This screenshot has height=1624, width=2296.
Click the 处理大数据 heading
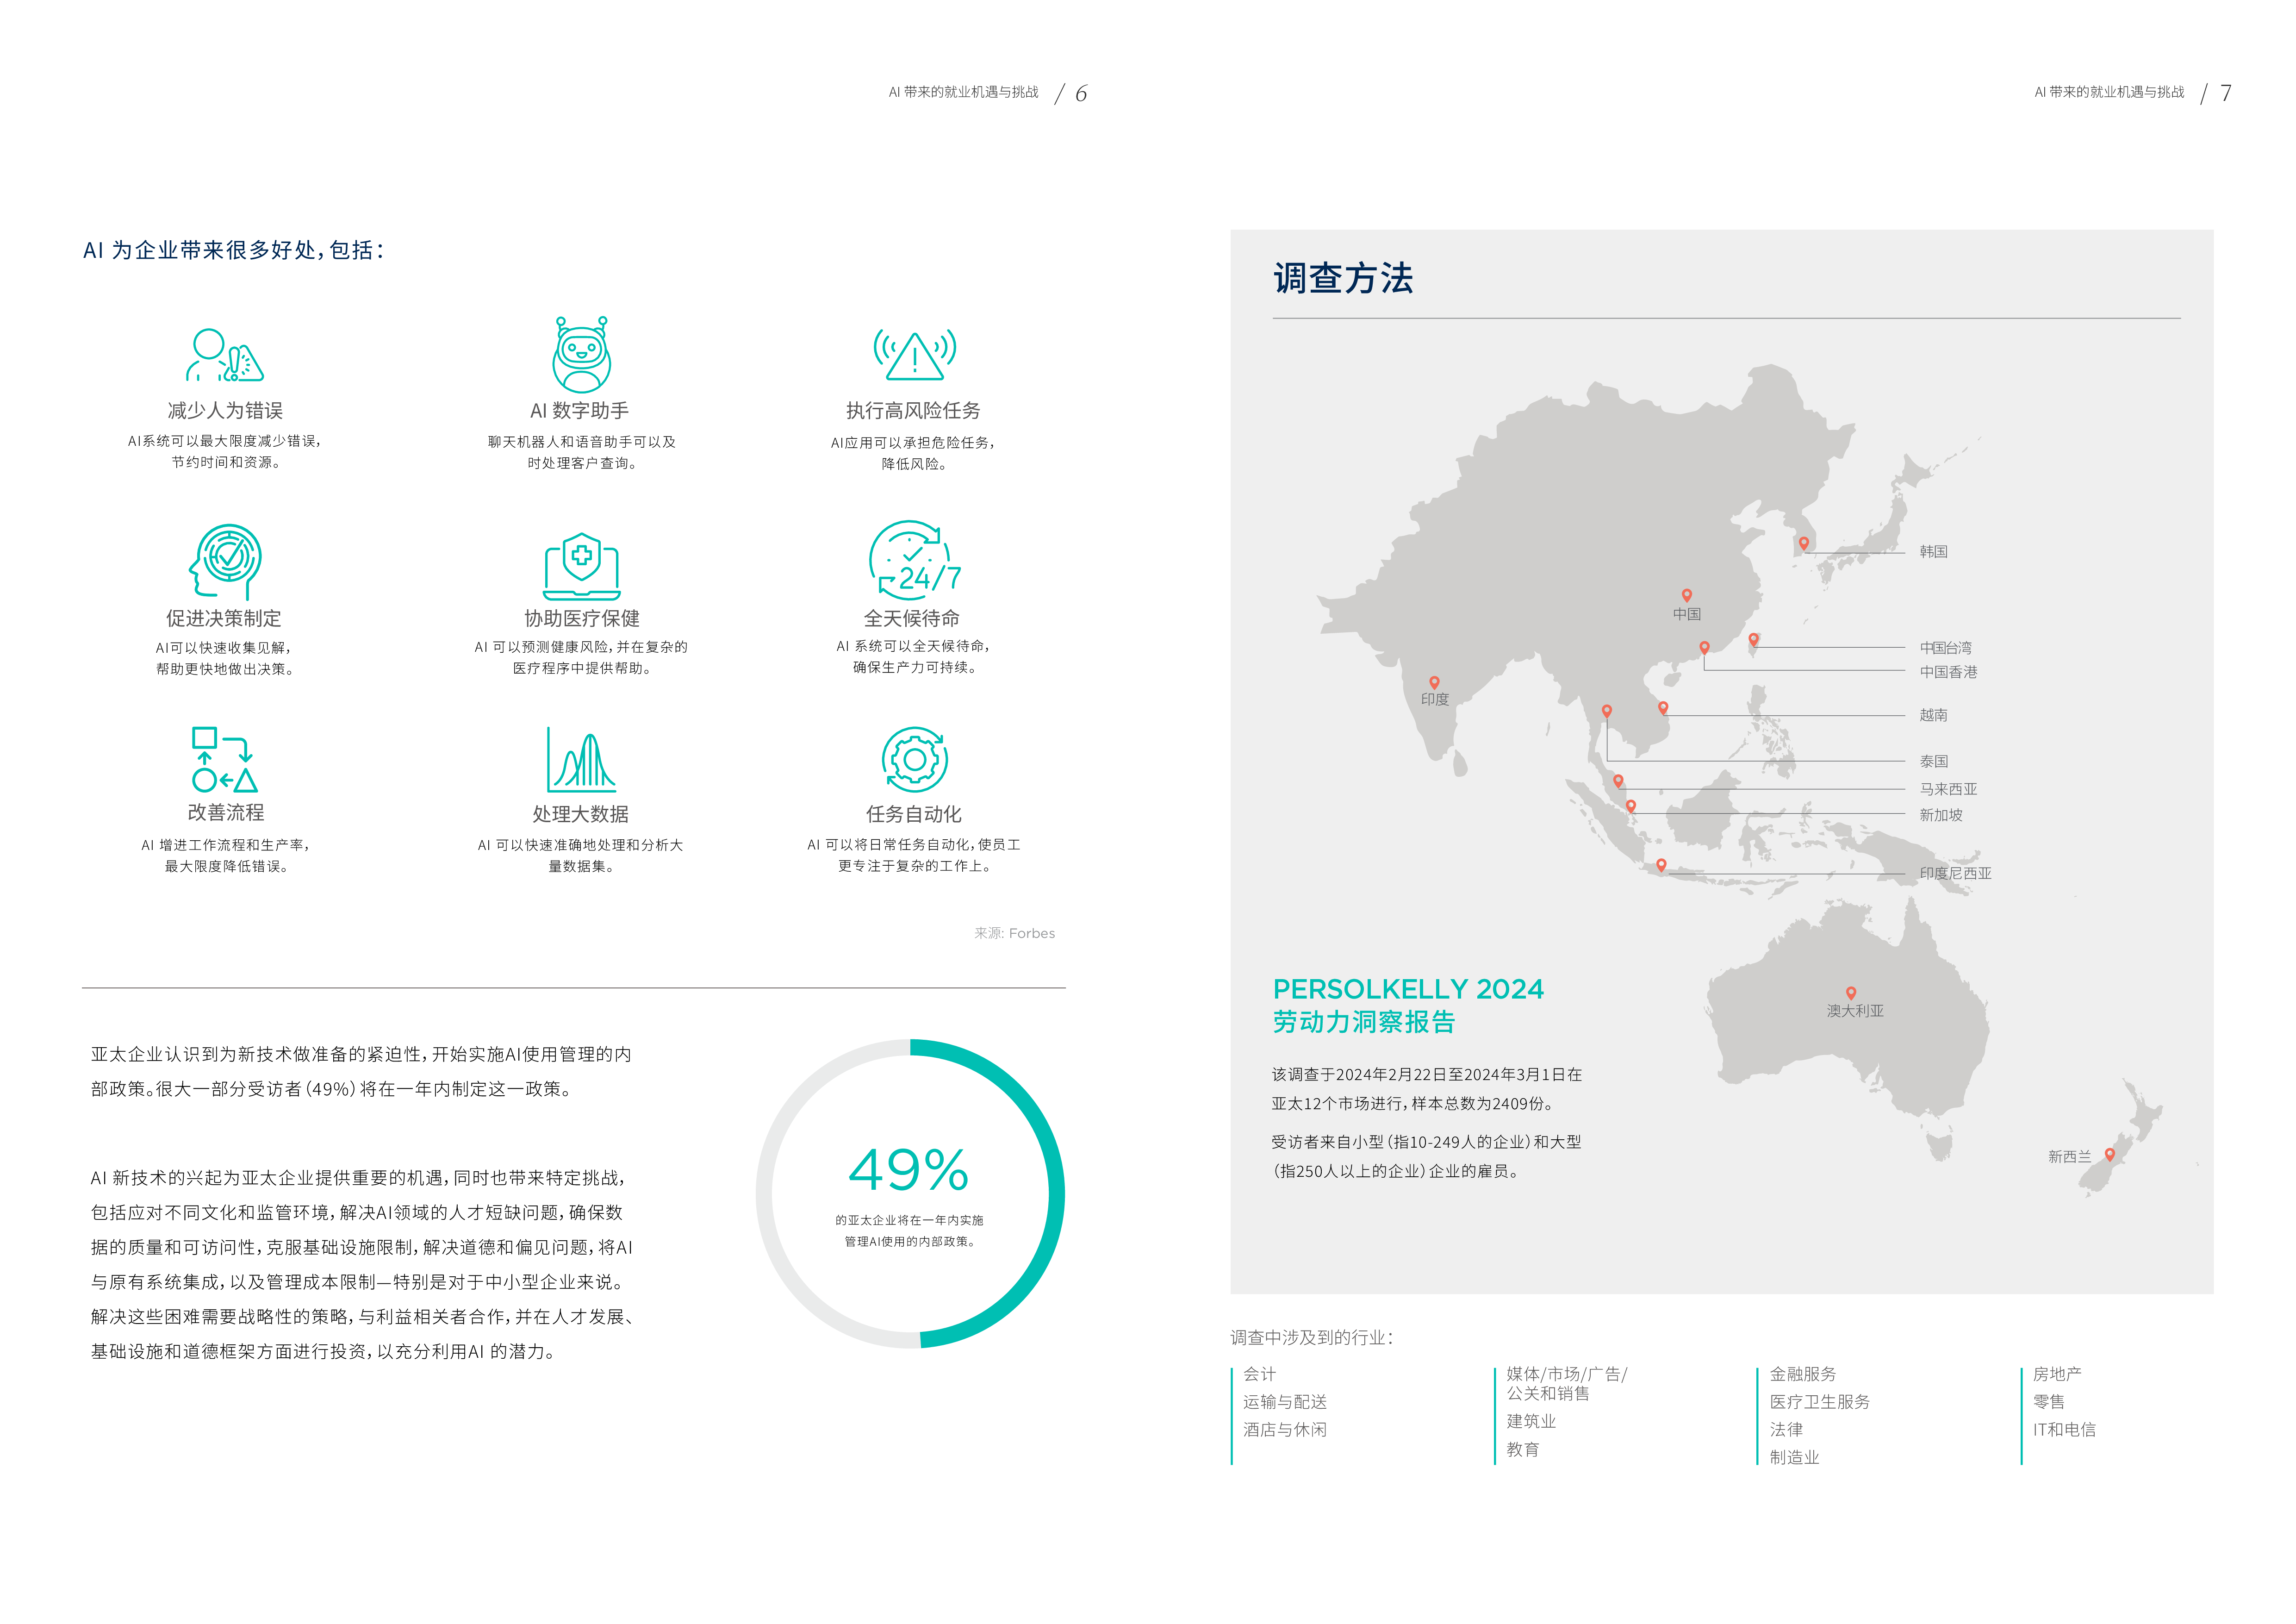[x=581, y=814]
